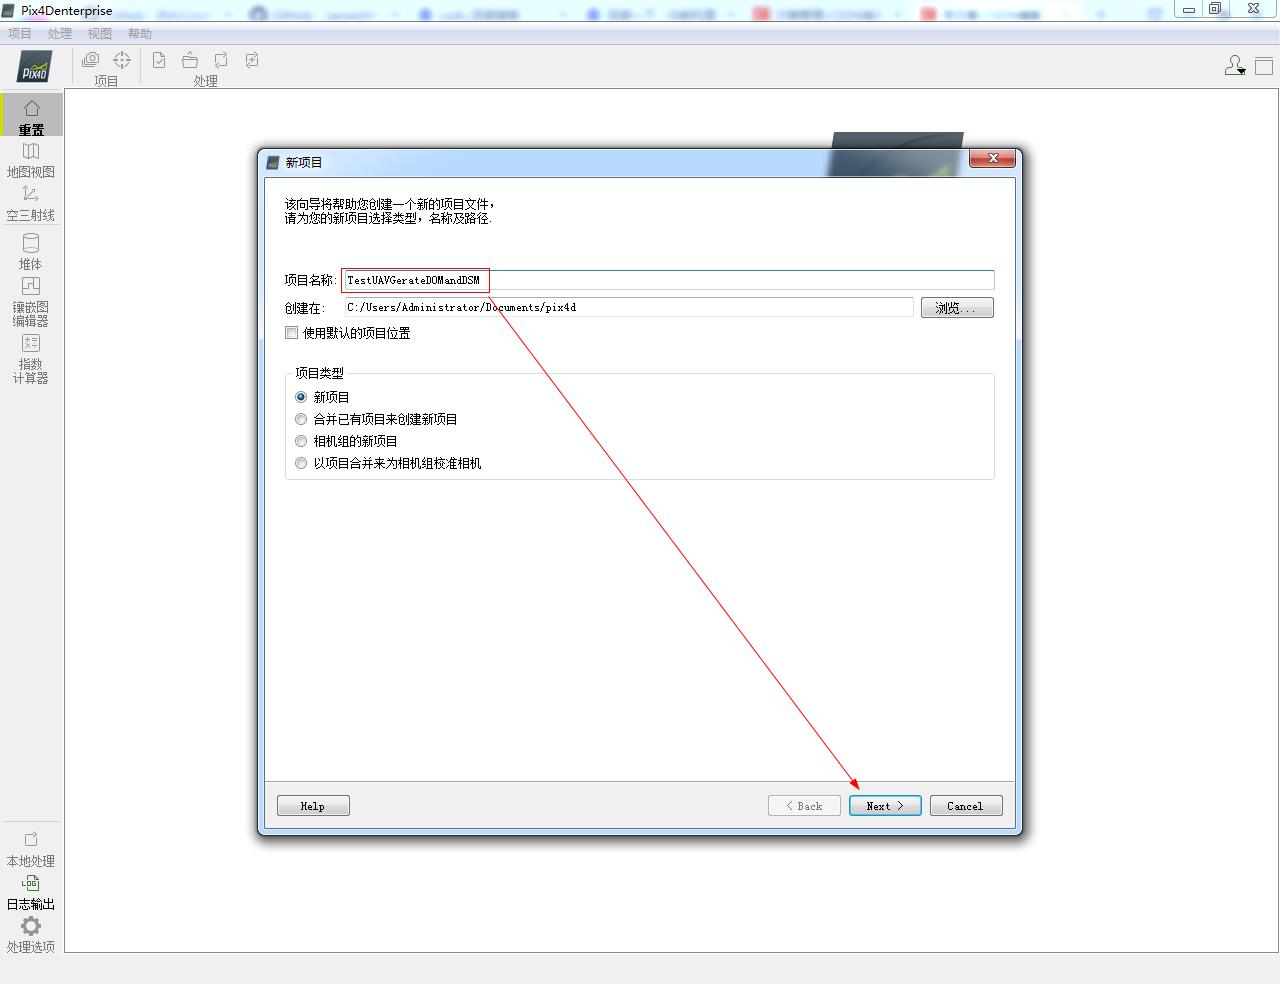Open the 镶嵌图编辑器 mosaic editor
The height and width of the screenshot is (984, 1280).
coord(31,301)
